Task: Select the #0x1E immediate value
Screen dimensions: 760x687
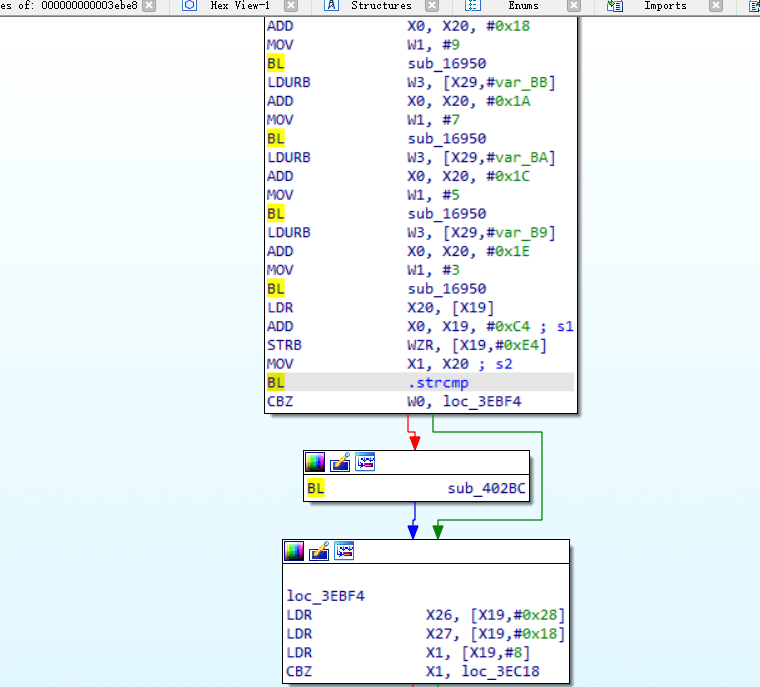Action: click(x=508, y=251)
